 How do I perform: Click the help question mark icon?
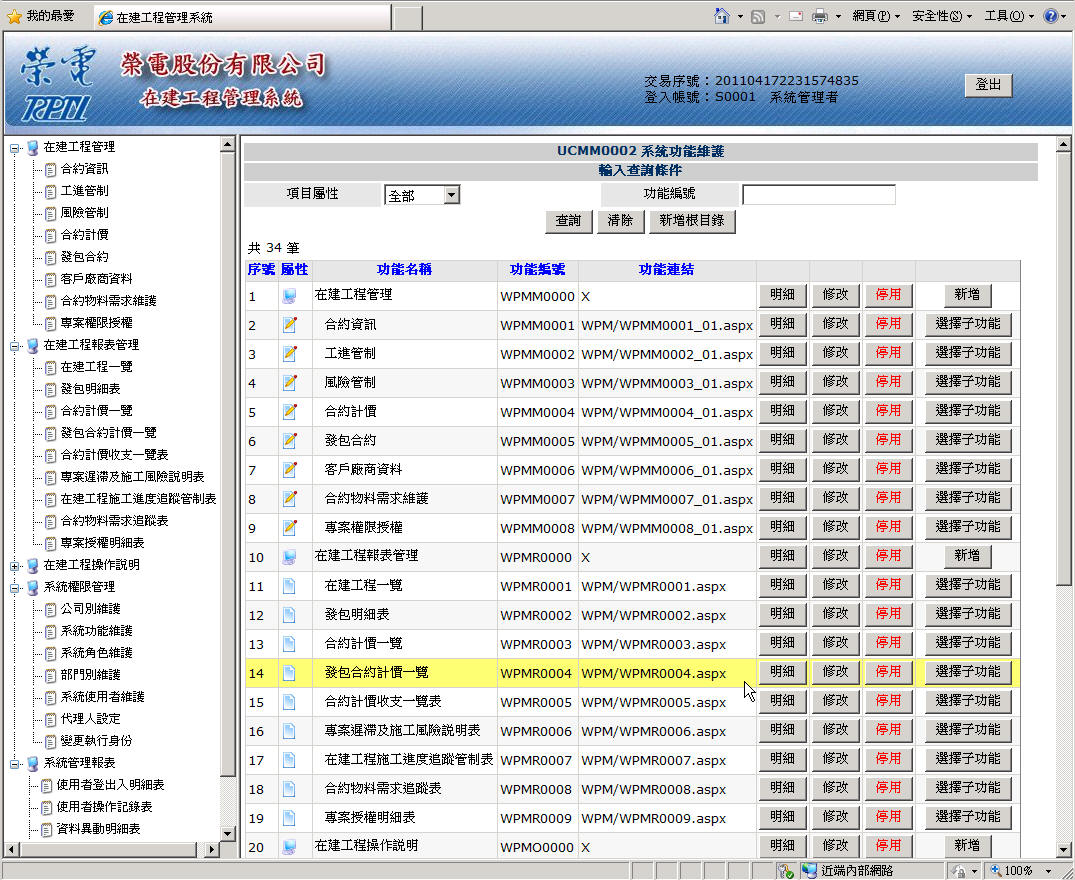tap(1051, 16)
